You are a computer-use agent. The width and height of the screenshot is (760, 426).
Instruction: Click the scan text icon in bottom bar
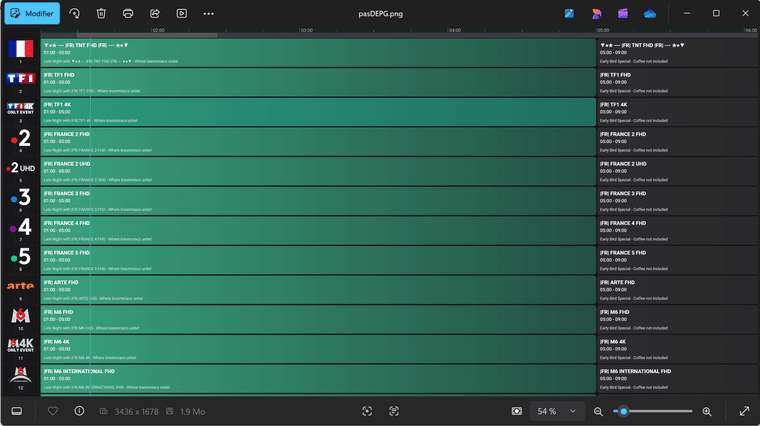coord(394,411)
